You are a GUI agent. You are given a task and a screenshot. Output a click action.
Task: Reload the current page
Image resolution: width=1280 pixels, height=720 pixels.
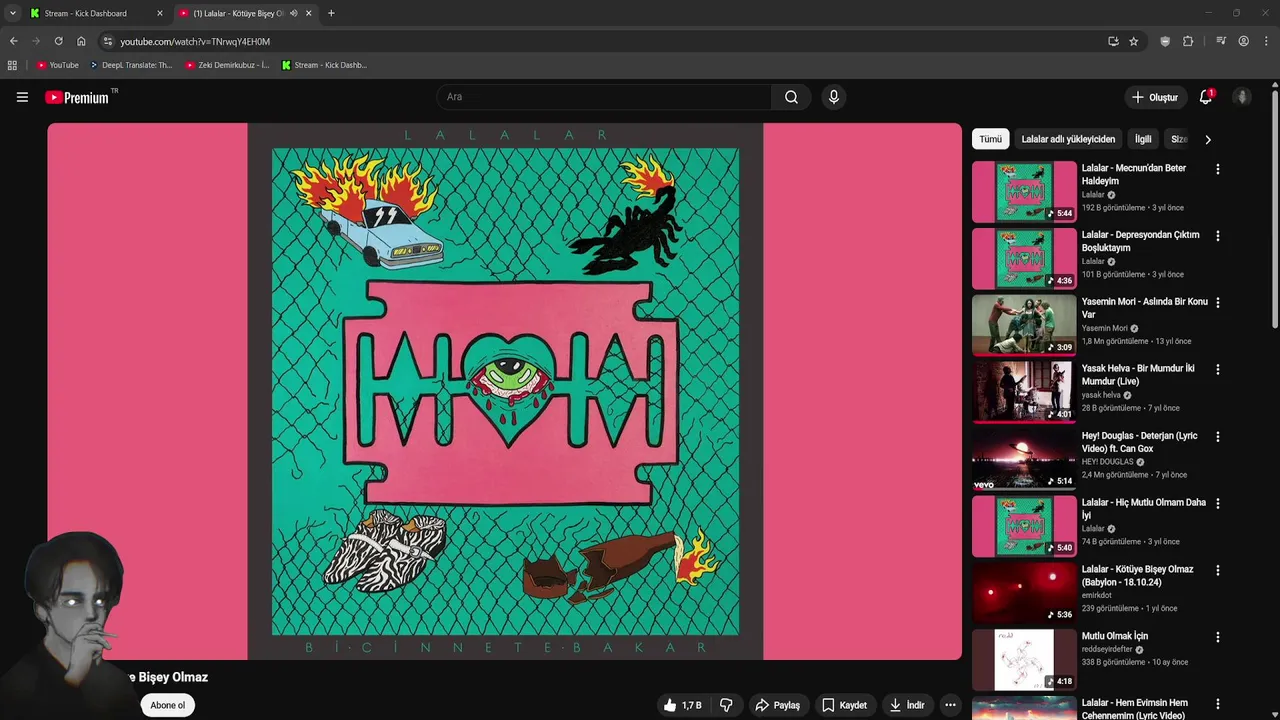click(x=58, y=41)
